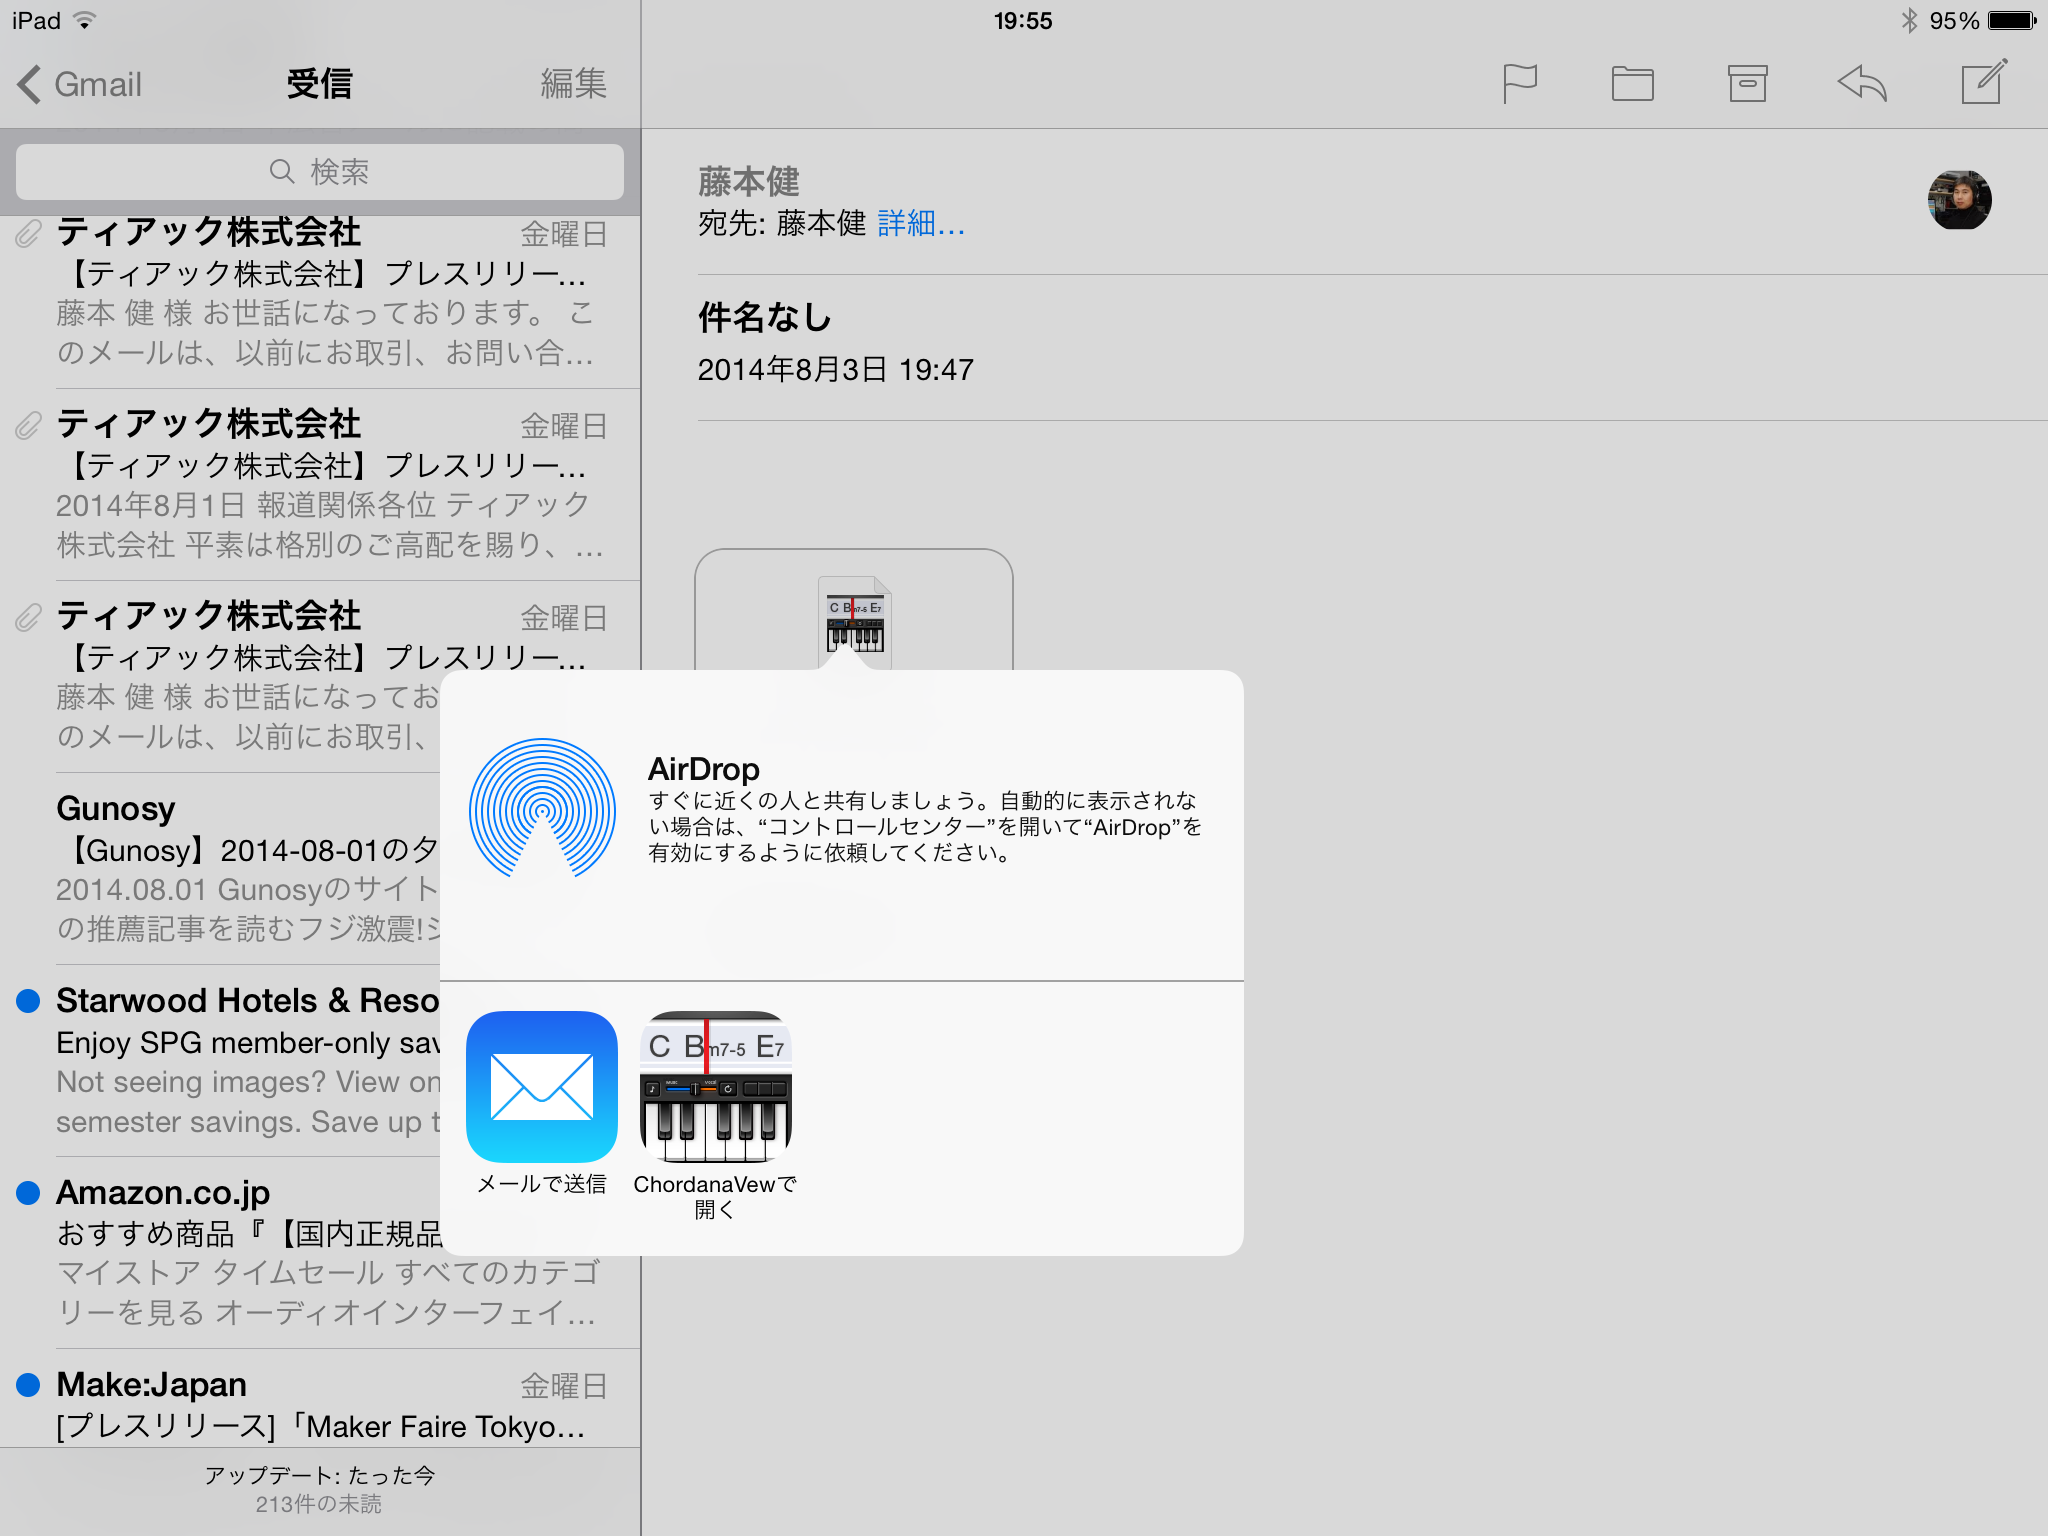Tap unread dot beside Starwood Hotels
The image size is (2048, 1536).
pyautogui.click(x=28, y=1000)
